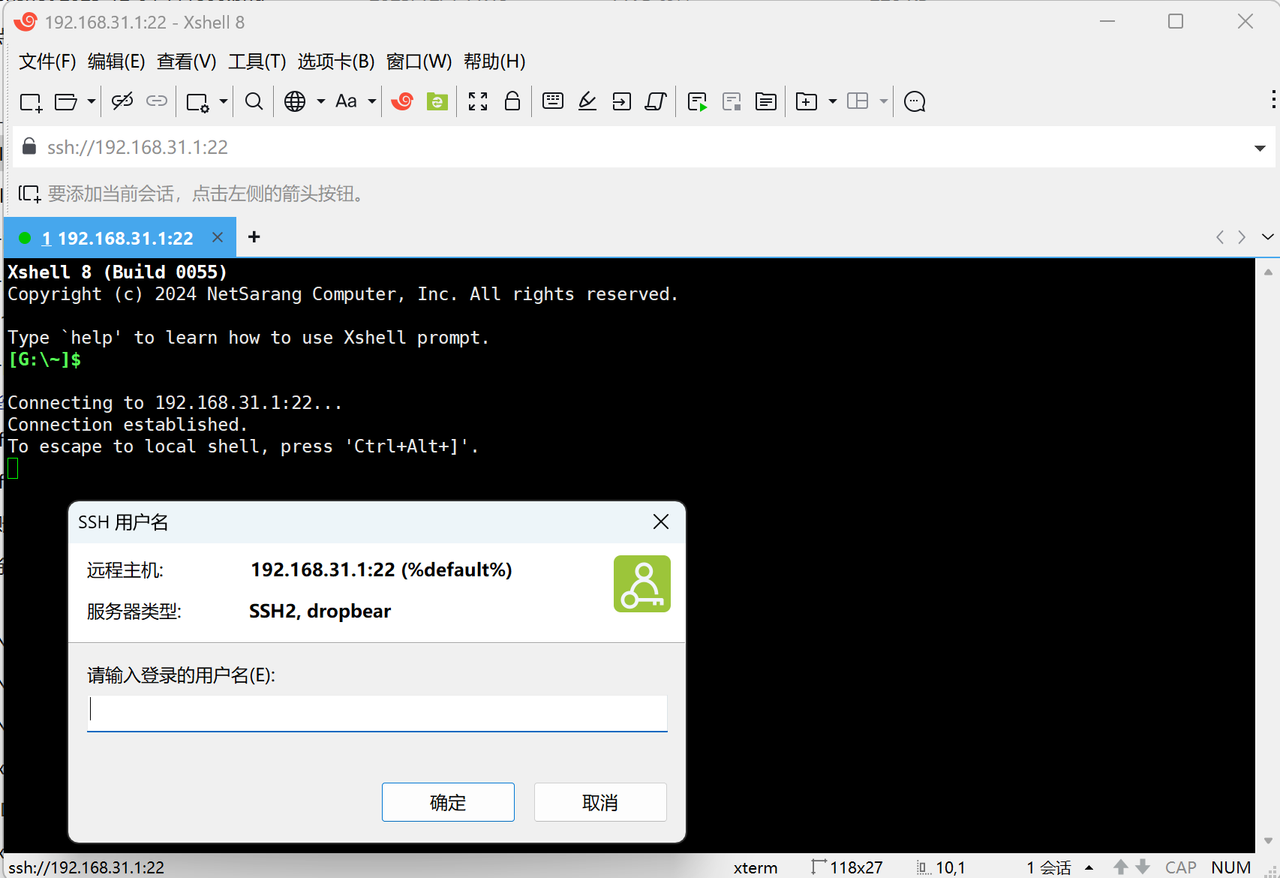Open the 选项卡(B) menu
This screenshot has height=878, width=1280.
click(x=336, y=62)
